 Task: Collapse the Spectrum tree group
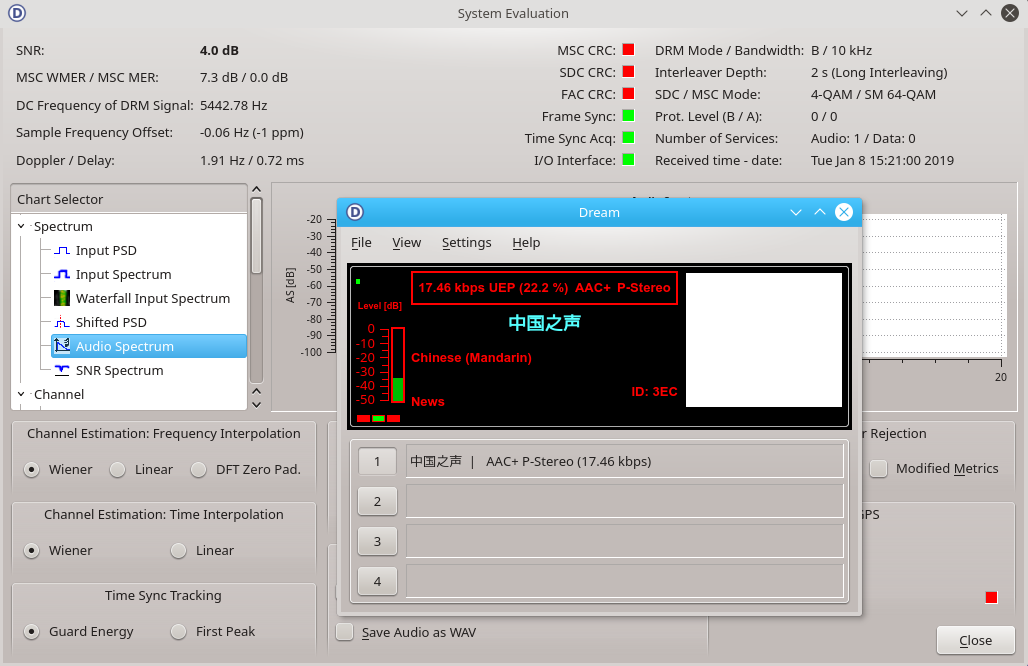pos(21,226)
